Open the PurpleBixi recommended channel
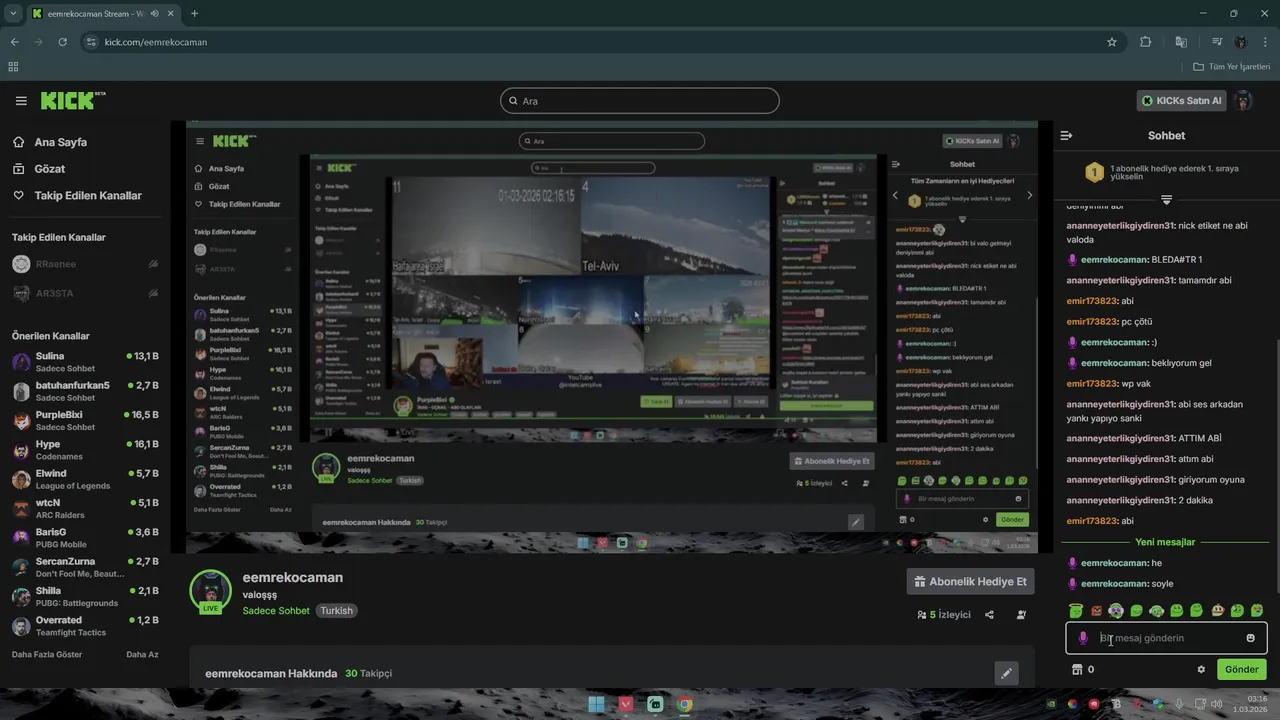Image resolution: width=1280 pixels, height=720 pixels. pos(85,420)
